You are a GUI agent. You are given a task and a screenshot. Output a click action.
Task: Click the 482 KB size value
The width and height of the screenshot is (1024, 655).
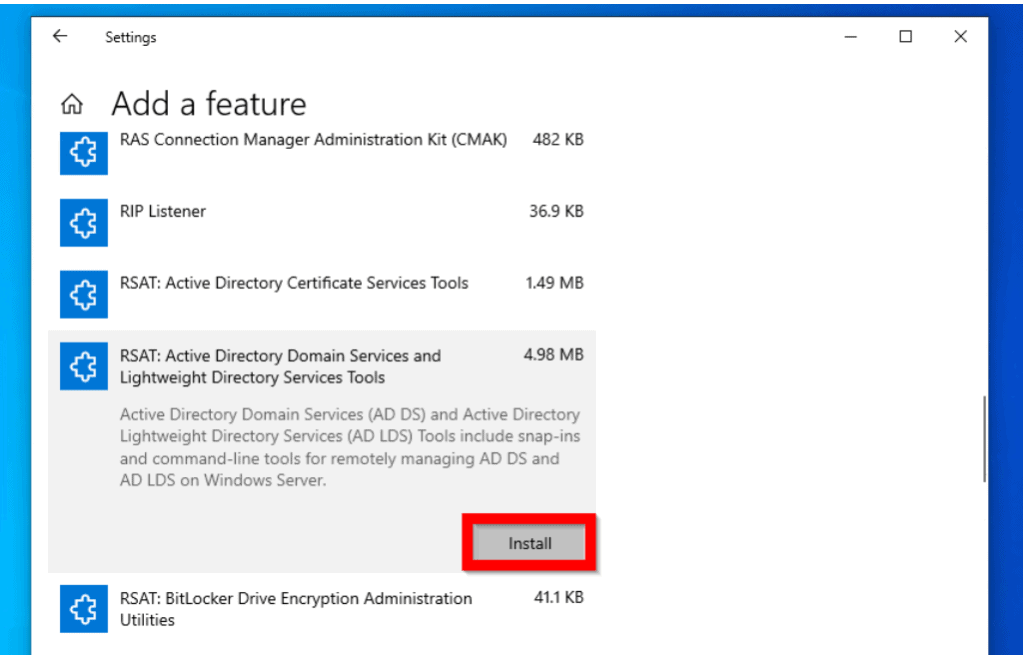(557, 140)
